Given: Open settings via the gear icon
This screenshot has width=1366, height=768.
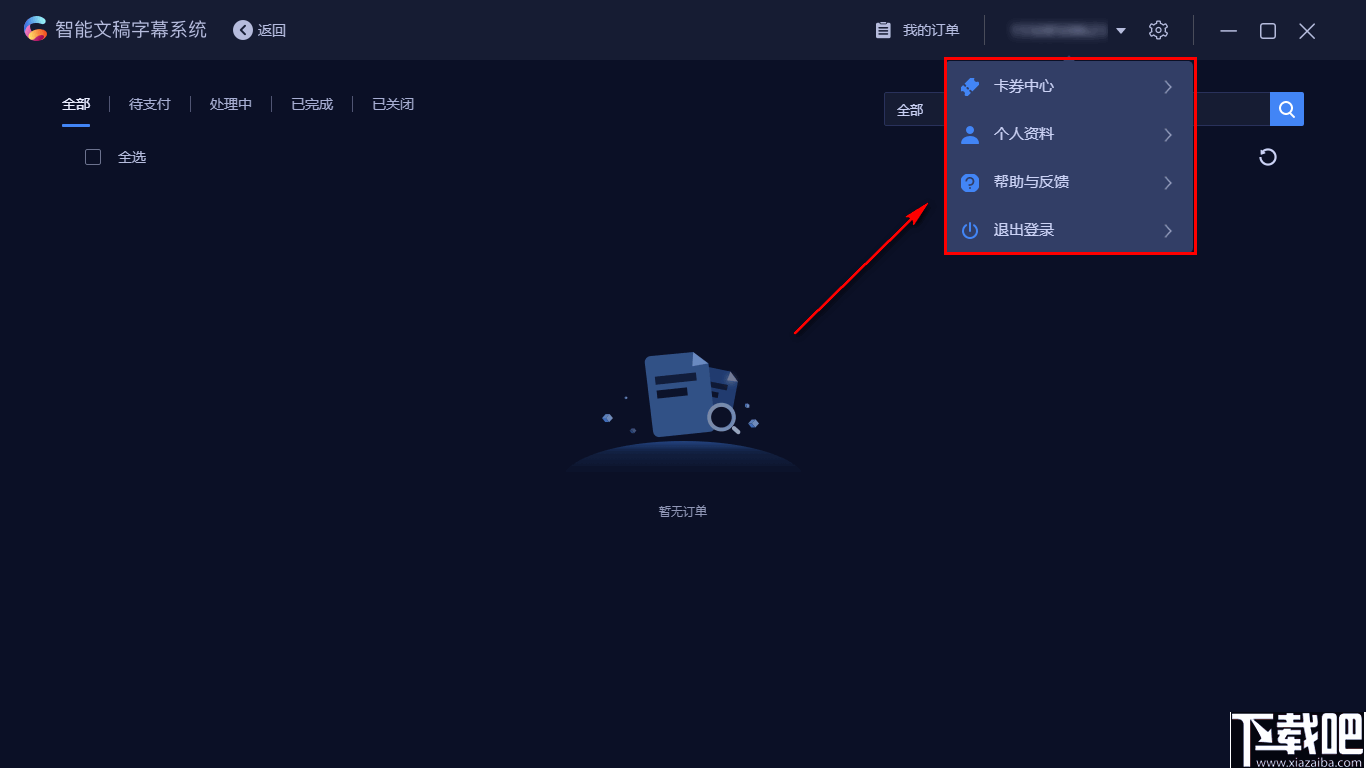Looking at the screenshot, I should (x=1158, y=29).
